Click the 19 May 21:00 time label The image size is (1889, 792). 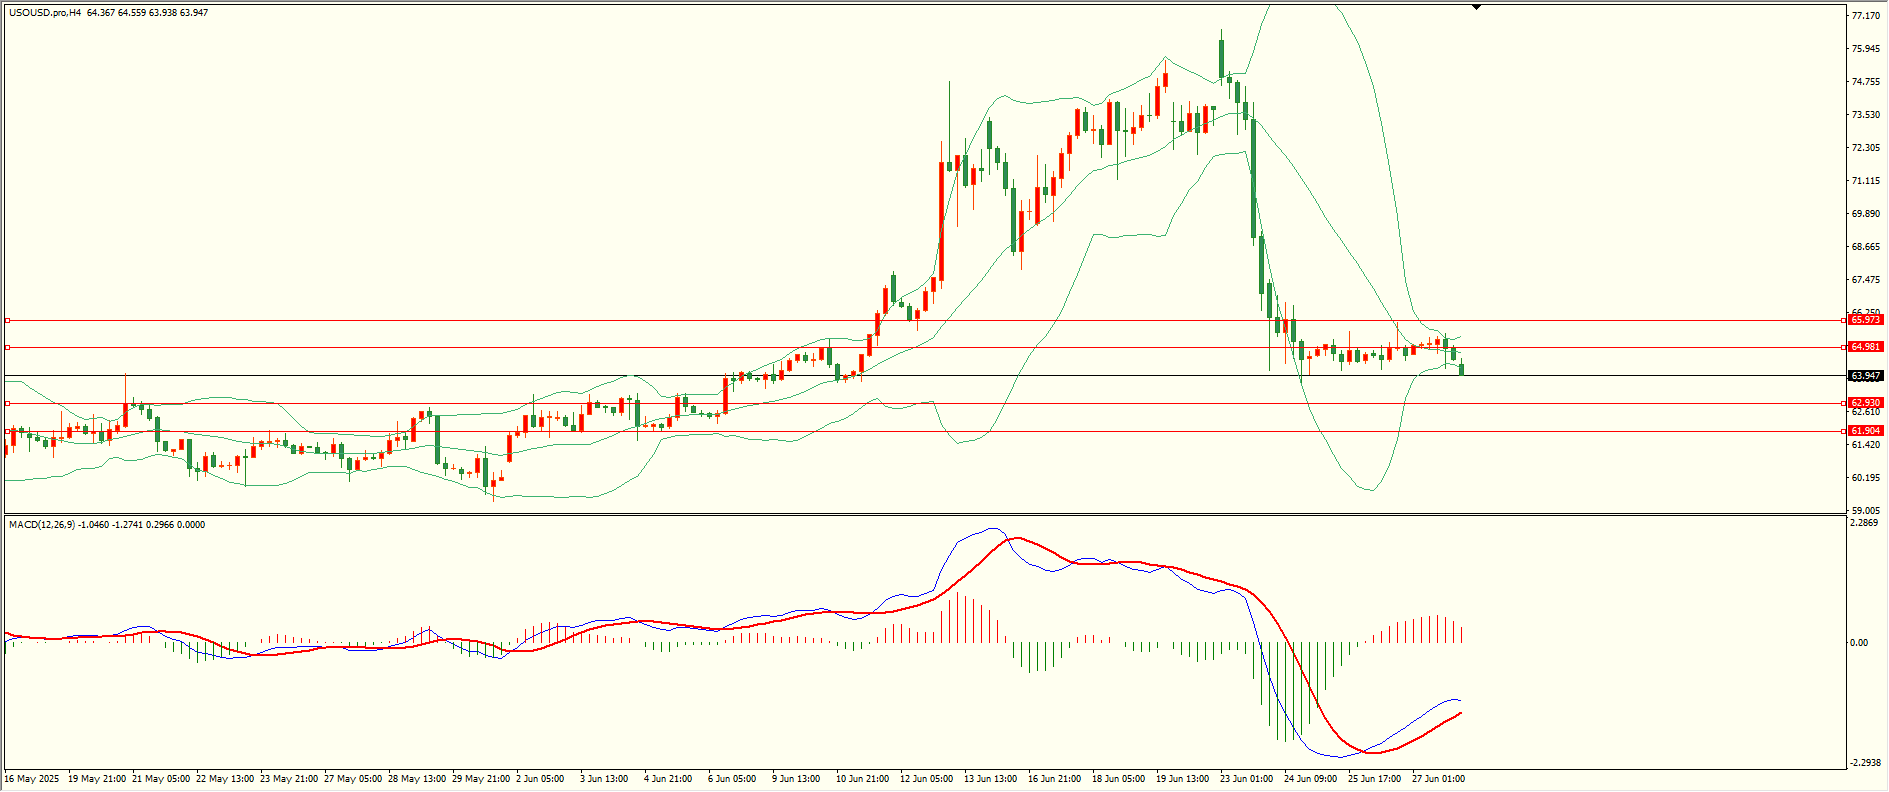(97, 779)
